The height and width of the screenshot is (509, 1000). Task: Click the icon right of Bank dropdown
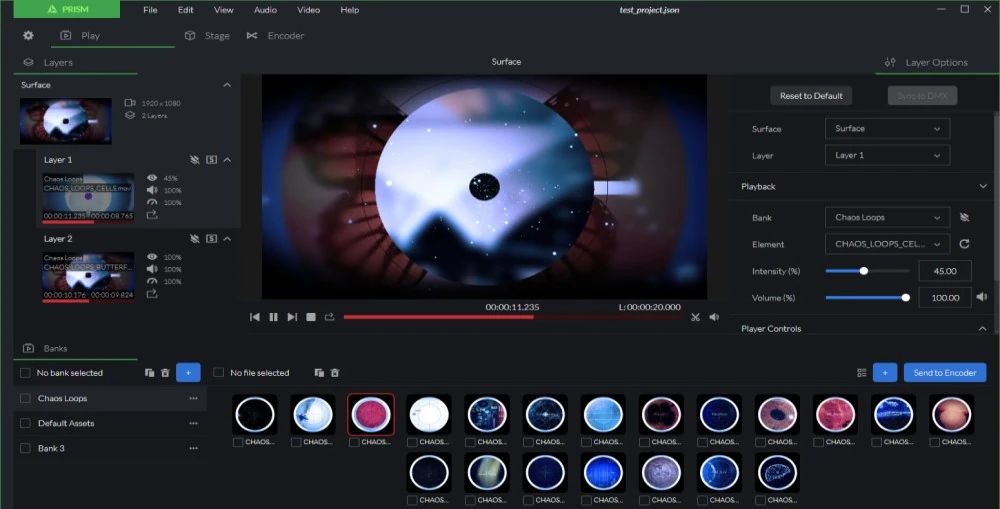click(964, 218)
